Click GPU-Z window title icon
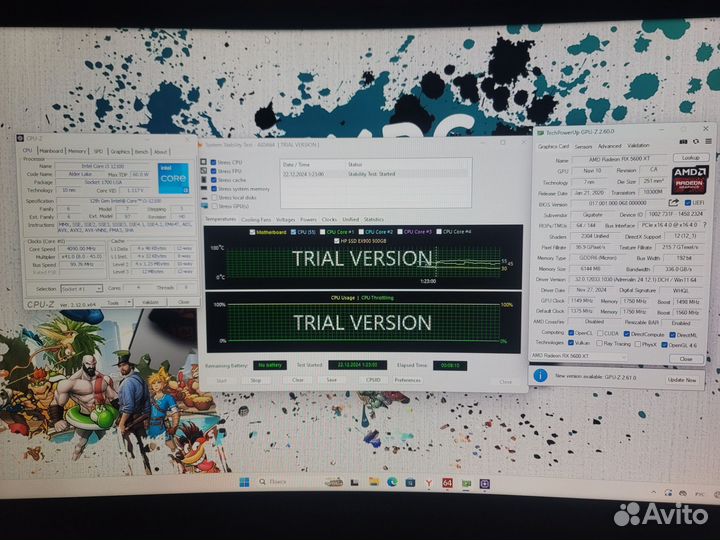720x540 pixels. 540,133
